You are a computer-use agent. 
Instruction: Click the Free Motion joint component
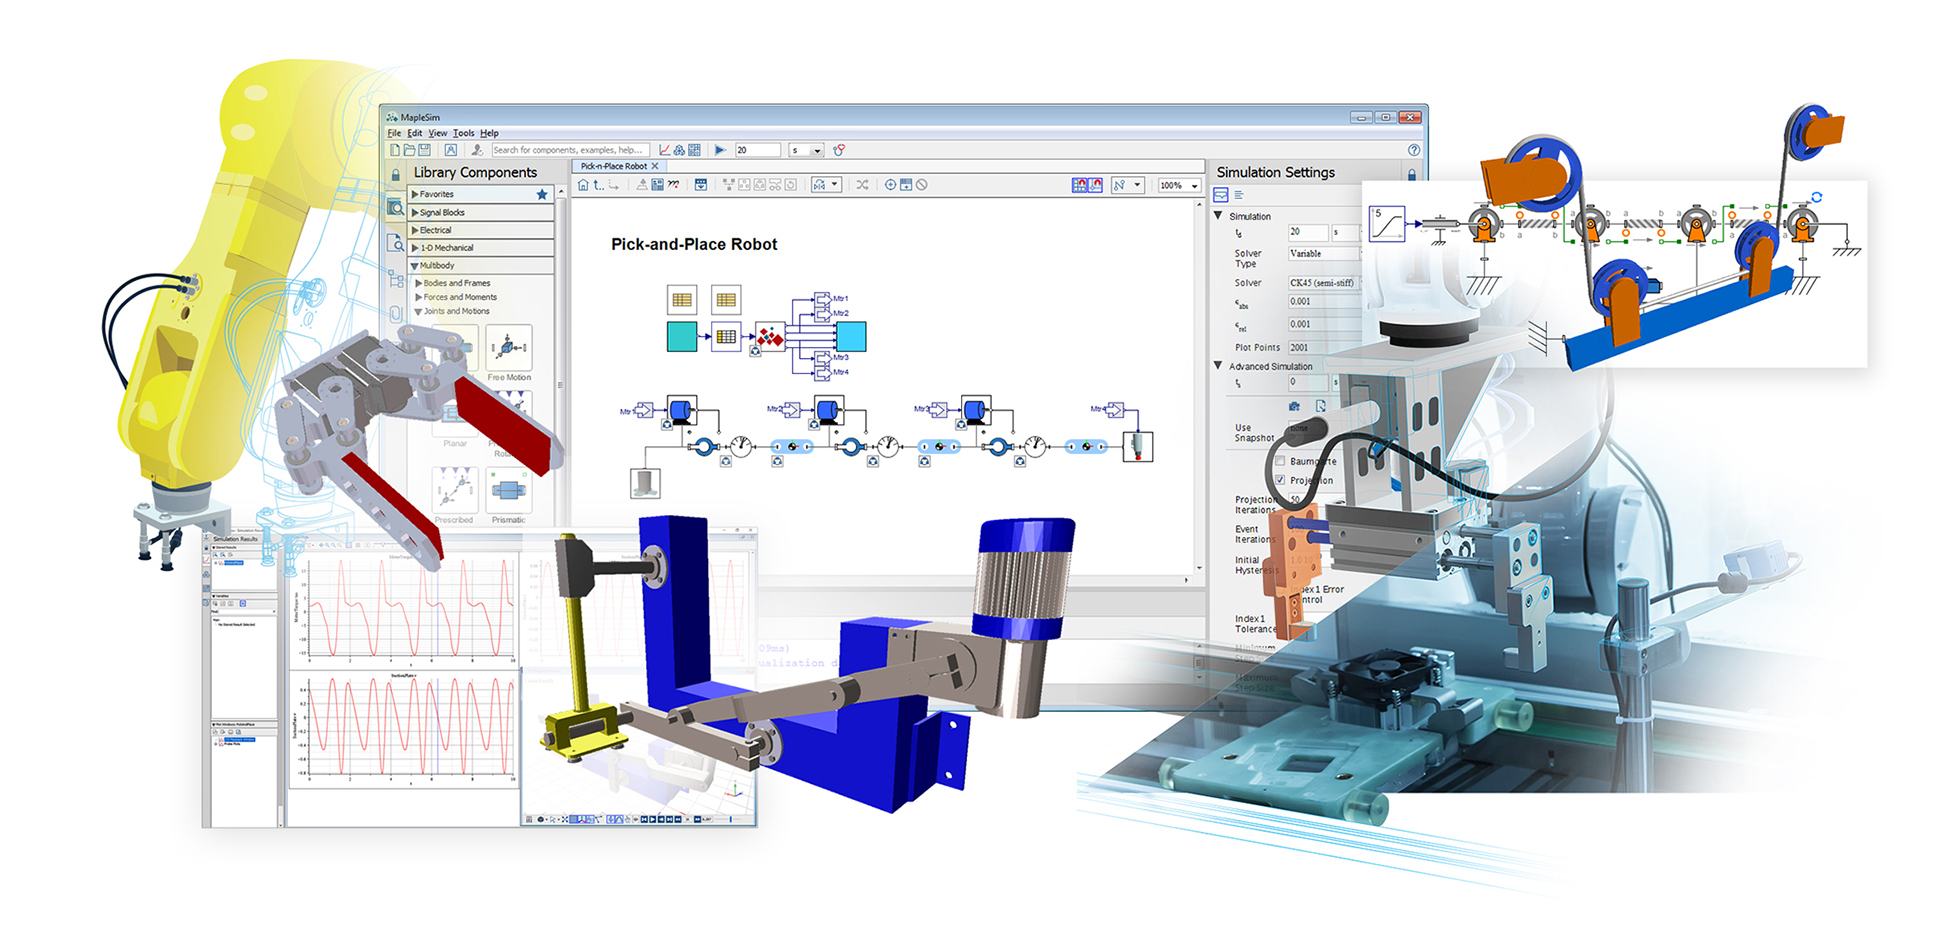(509, 349)
